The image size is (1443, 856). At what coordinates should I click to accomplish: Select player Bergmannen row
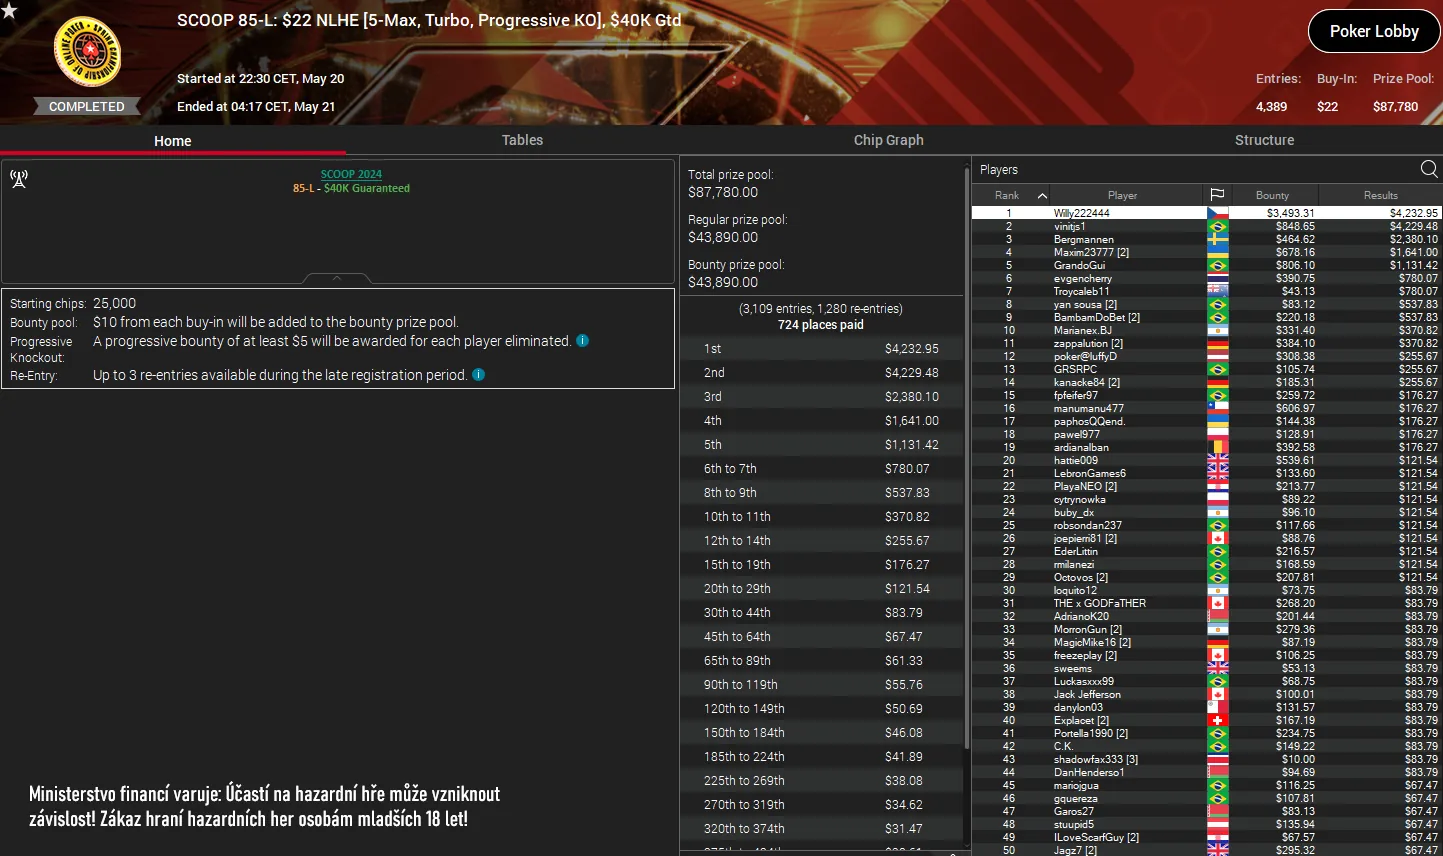1207,239
